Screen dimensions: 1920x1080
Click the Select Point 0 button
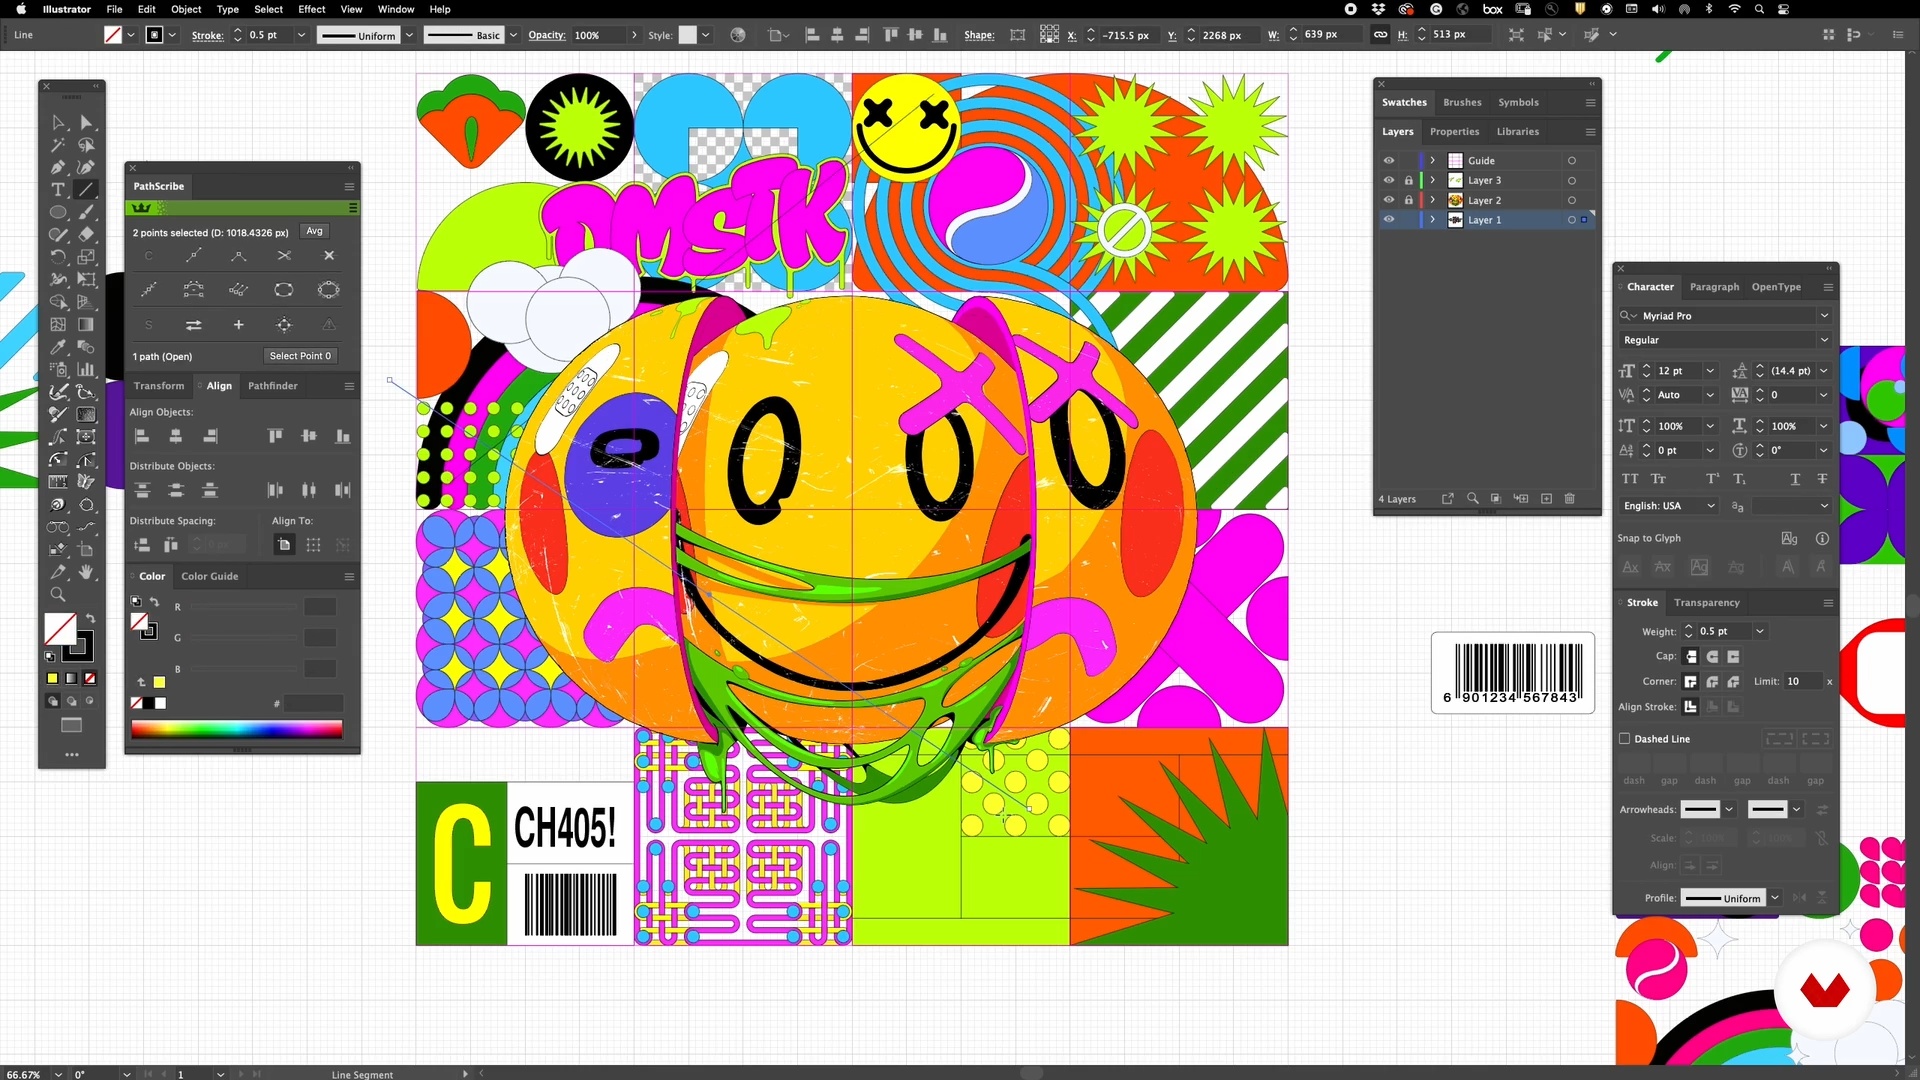[300, 356]
